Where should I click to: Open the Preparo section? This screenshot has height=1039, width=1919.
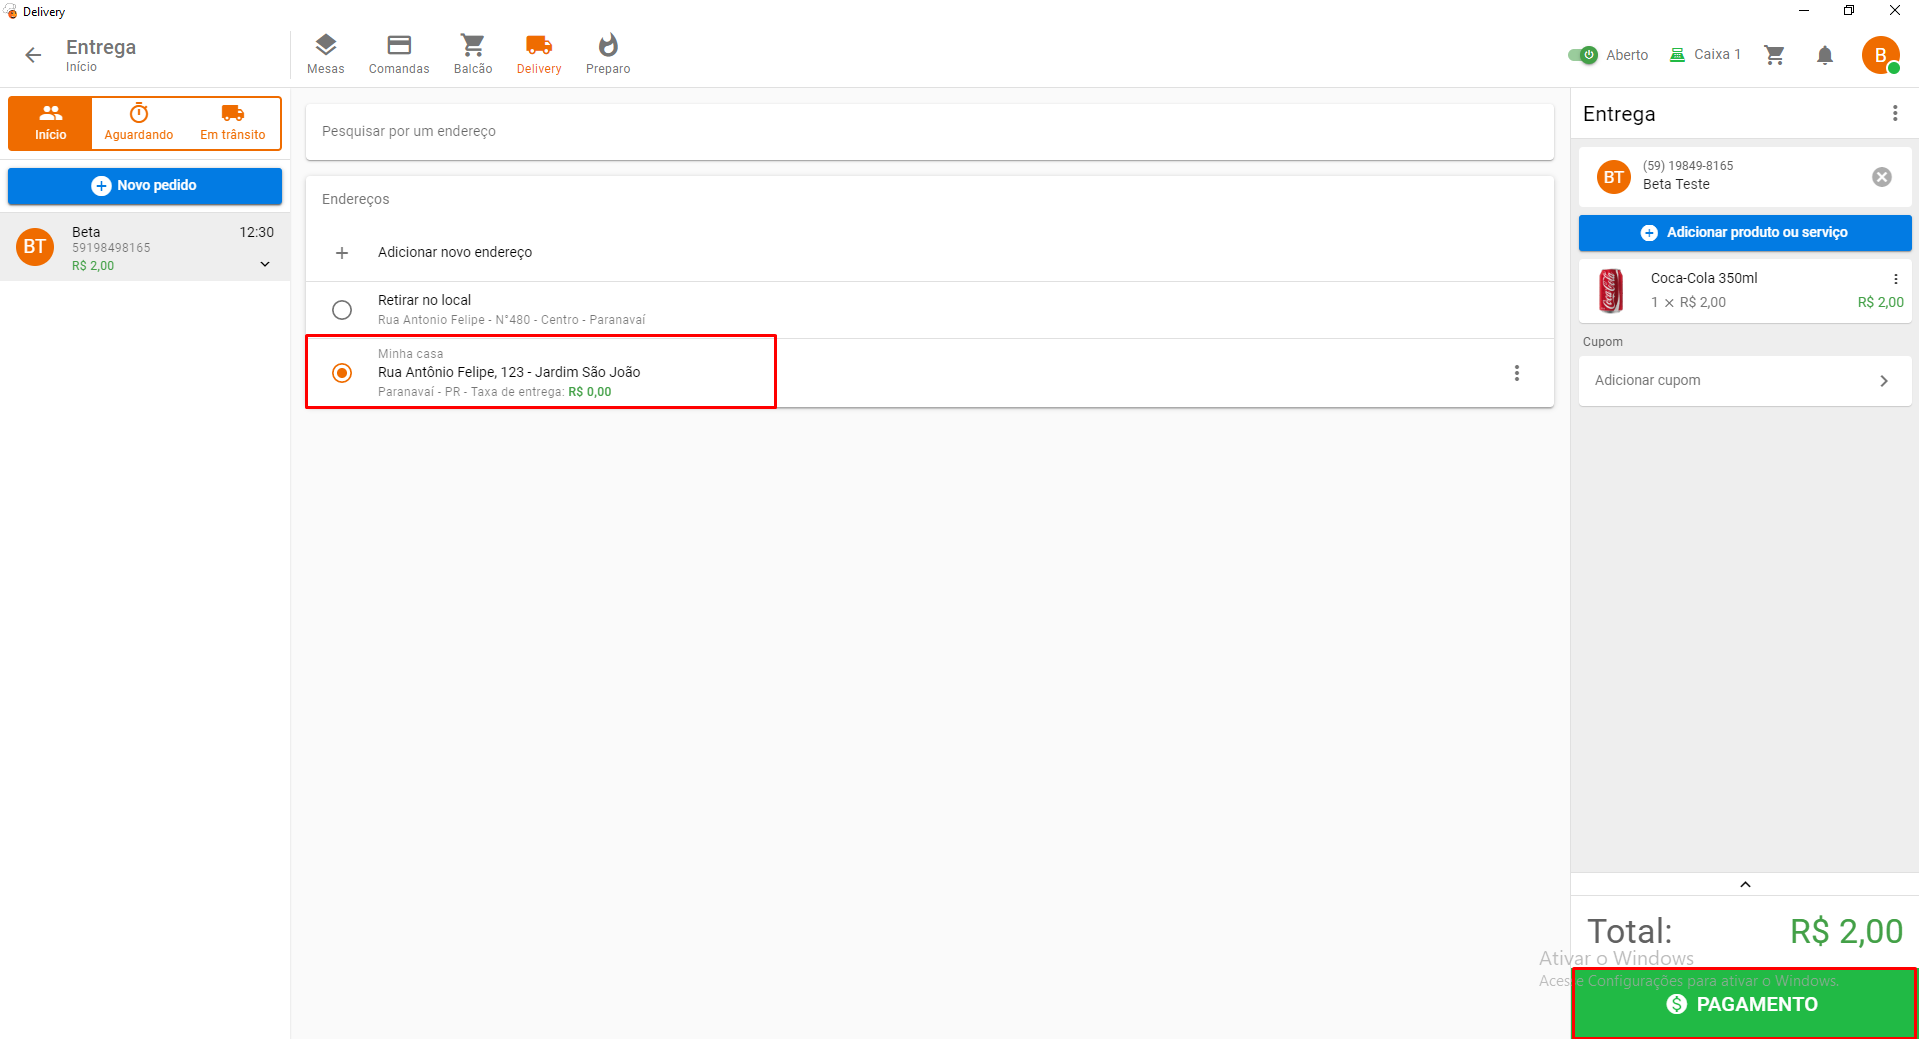coord(608,54)
